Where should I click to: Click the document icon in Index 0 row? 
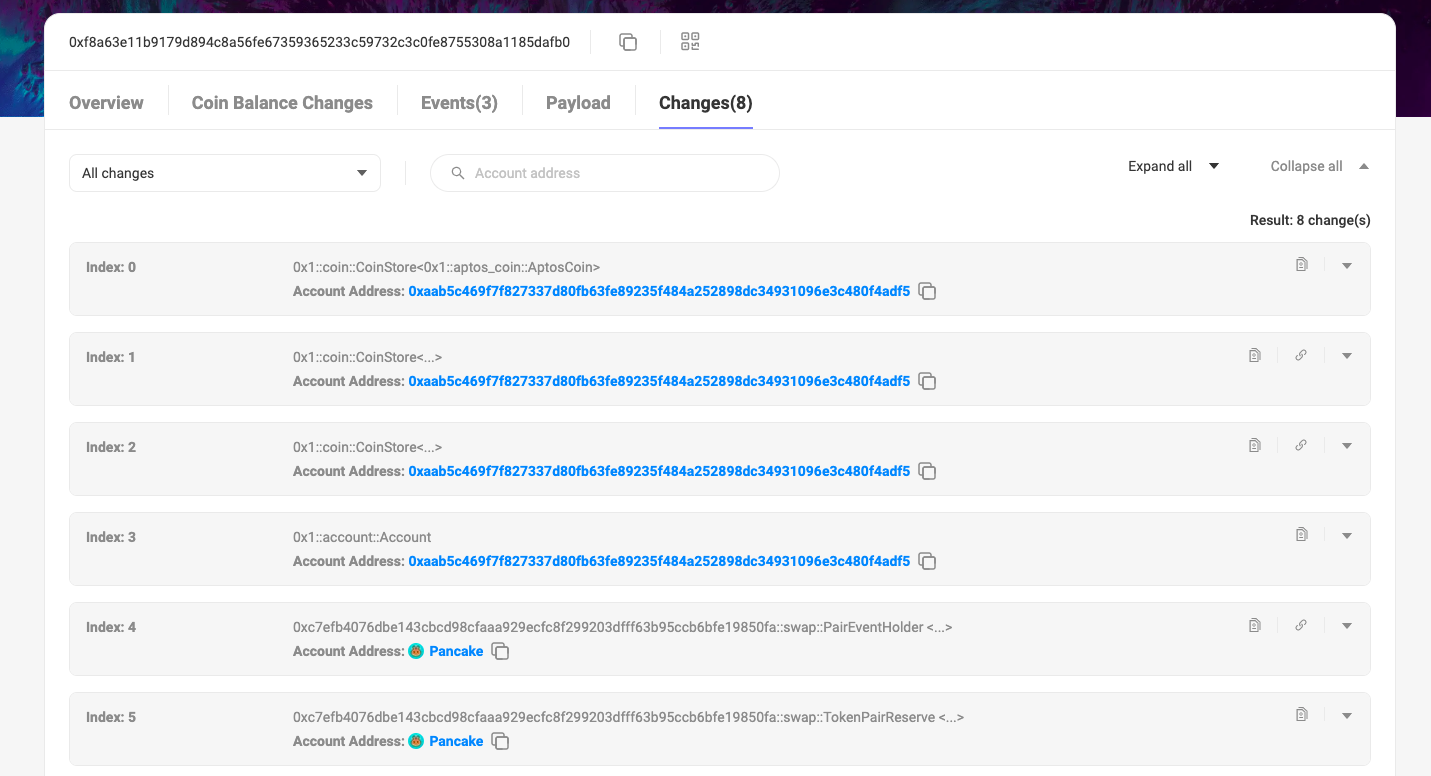1301,265
